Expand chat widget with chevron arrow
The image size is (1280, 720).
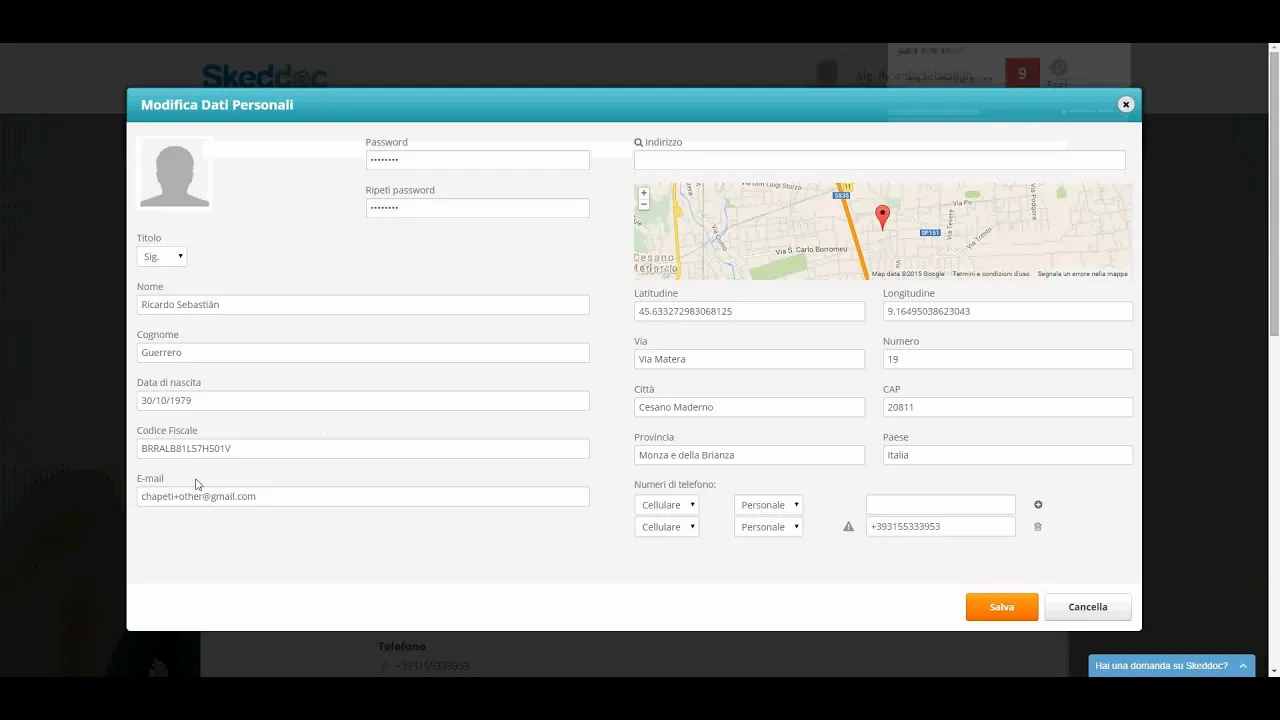pos(1243,666)
